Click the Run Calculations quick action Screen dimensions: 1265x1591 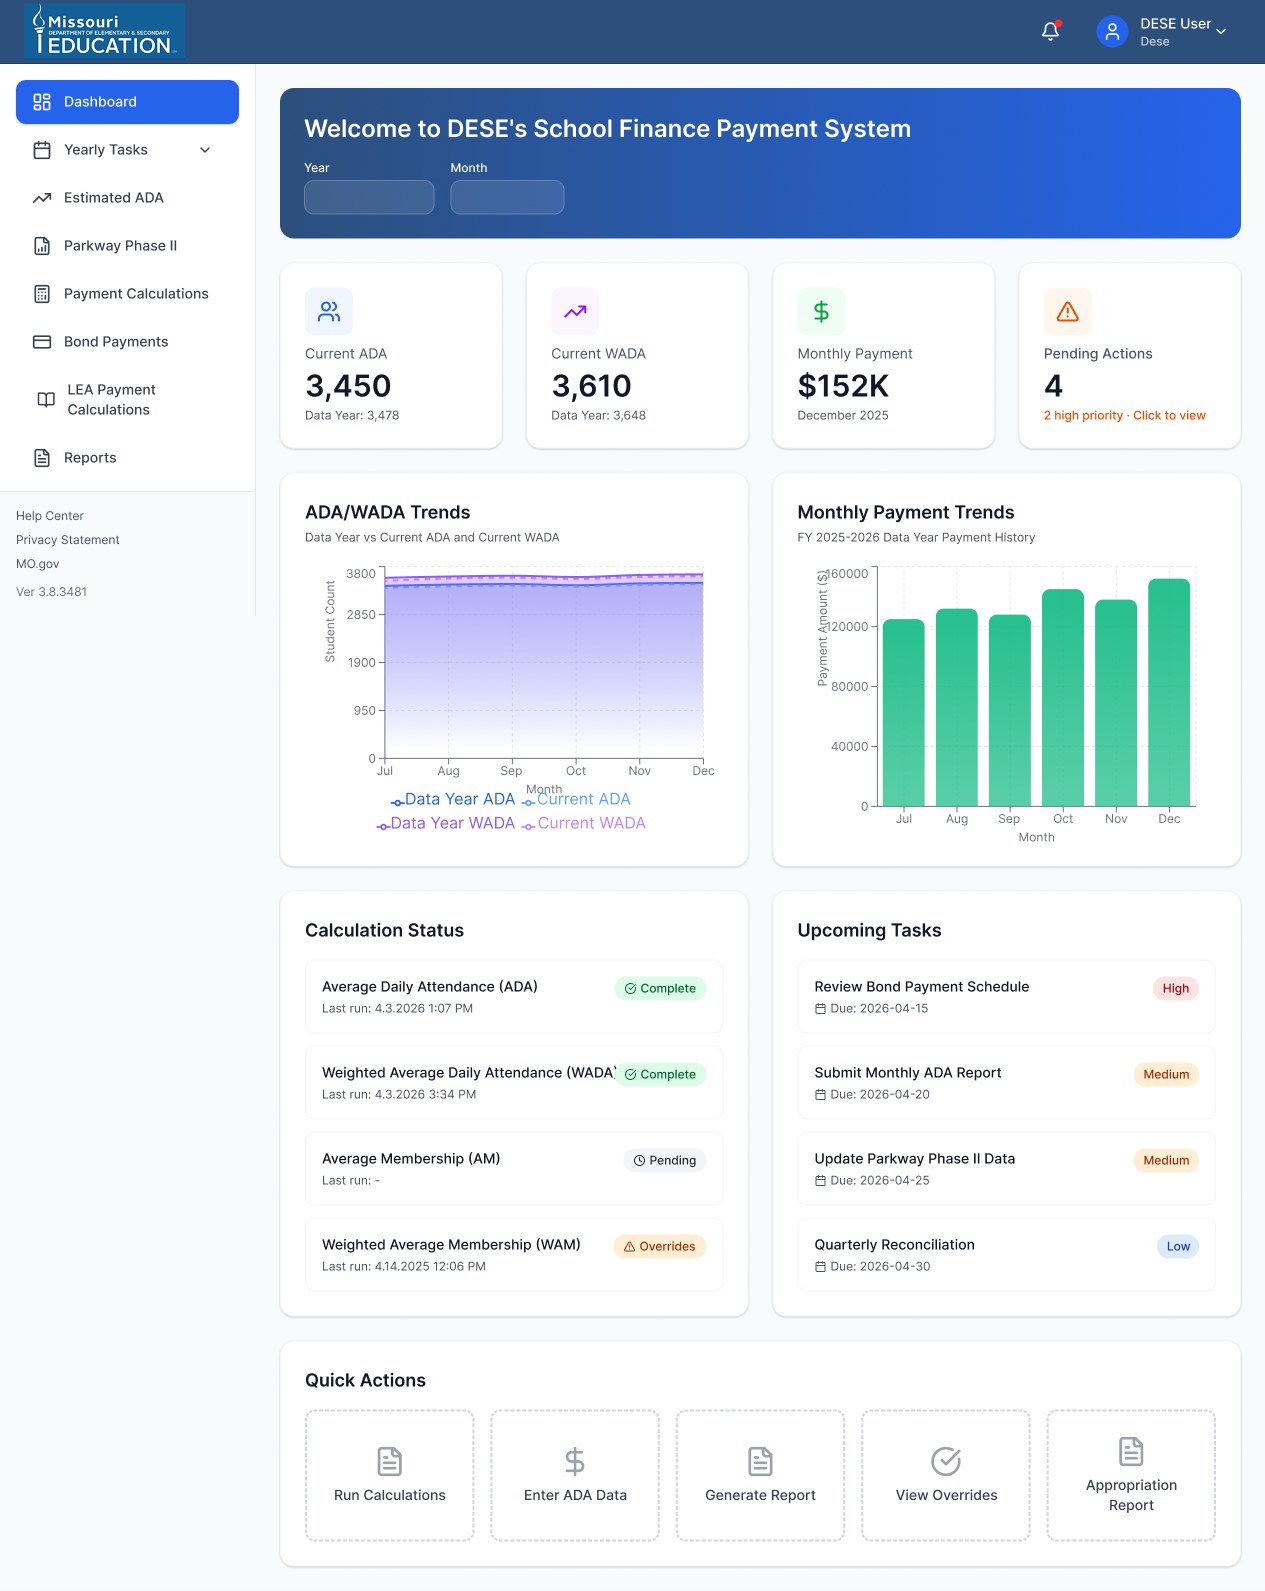[390, 1476]
